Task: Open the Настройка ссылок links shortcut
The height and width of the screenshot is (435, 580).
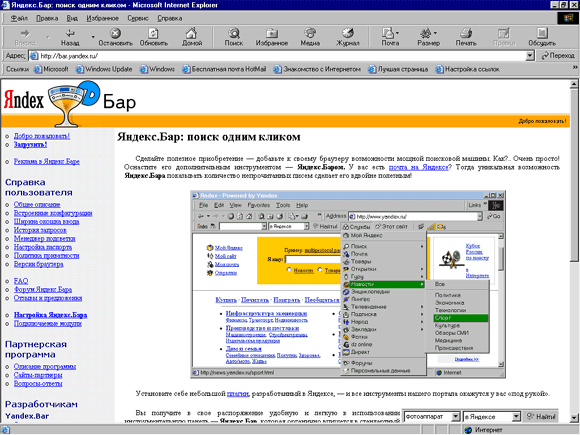Action: click(468, 69)
